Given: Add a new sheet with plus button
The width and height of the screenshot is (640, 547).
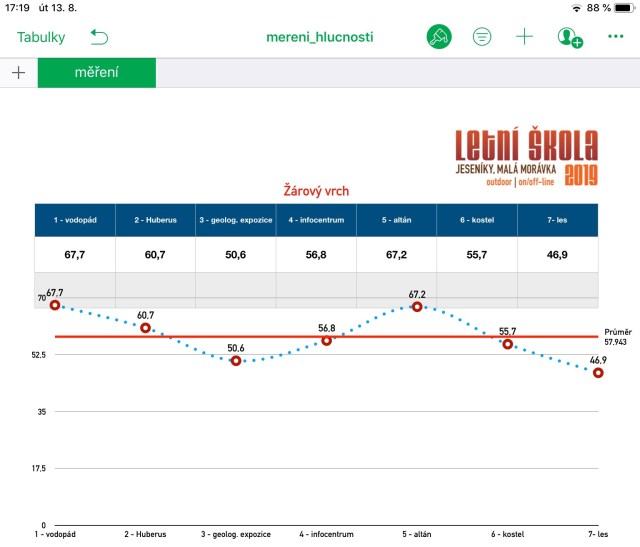Looking at the screenshot, I should pyautogui.click(x=18, y=73).
